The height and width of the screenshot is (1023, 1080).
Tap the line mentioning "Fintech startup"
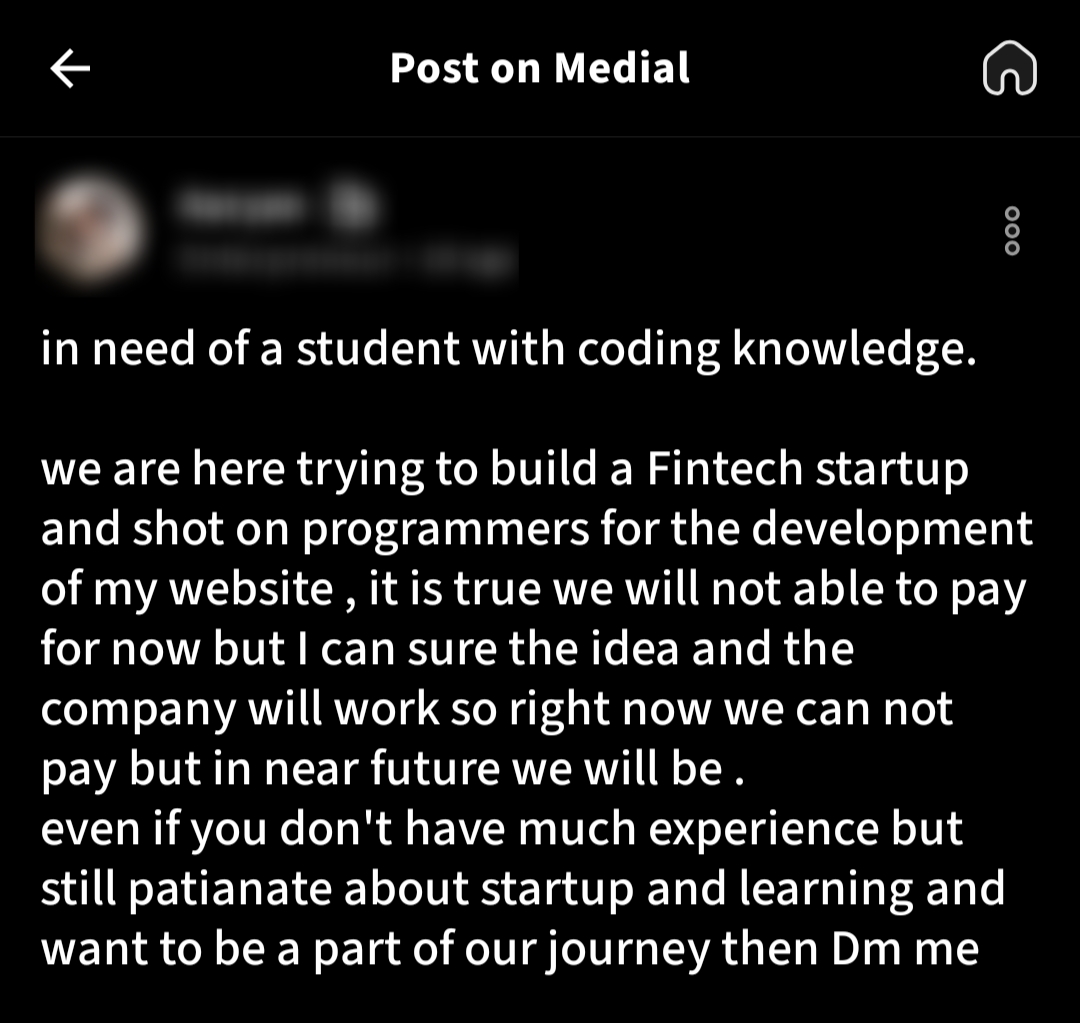pos(505,469)
